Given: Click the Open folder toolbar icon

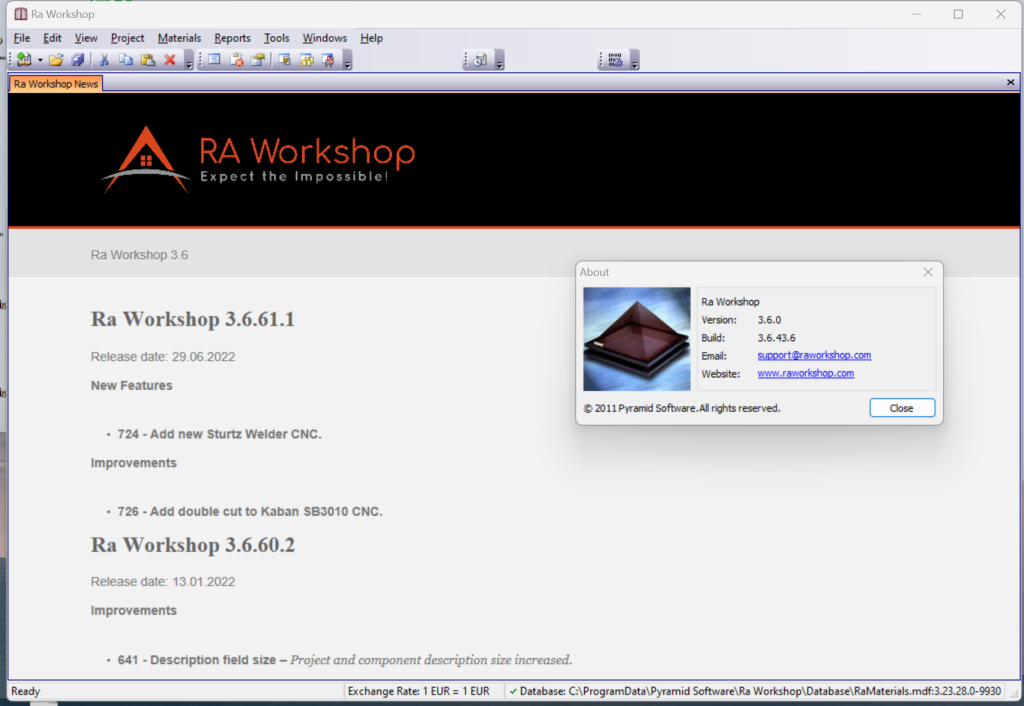Looking at the screenshot, I should tap(56, 60).
